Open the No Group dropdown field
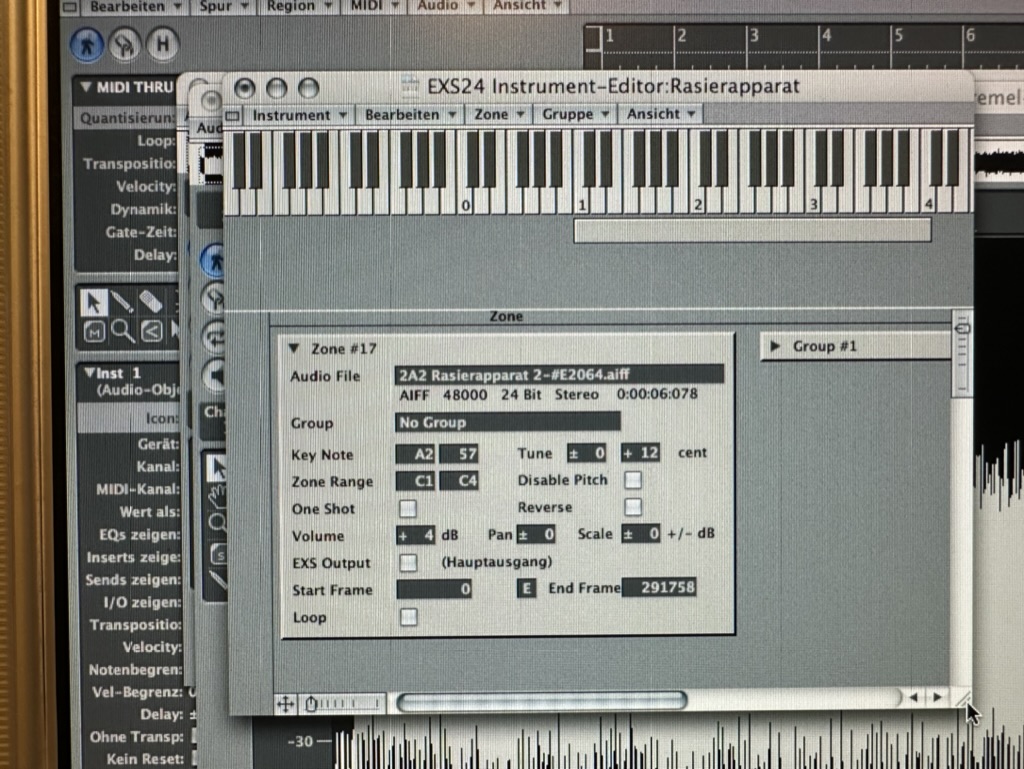Image resolution: width=1024 pixels, height=769 pixels. point(507,423)
